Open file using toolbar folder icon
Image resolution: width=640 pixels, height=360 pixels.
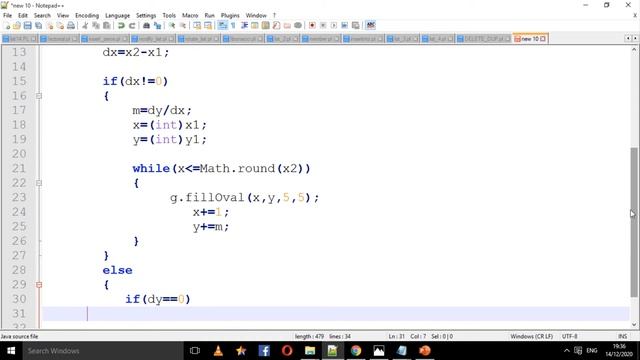tap(17, 25)
